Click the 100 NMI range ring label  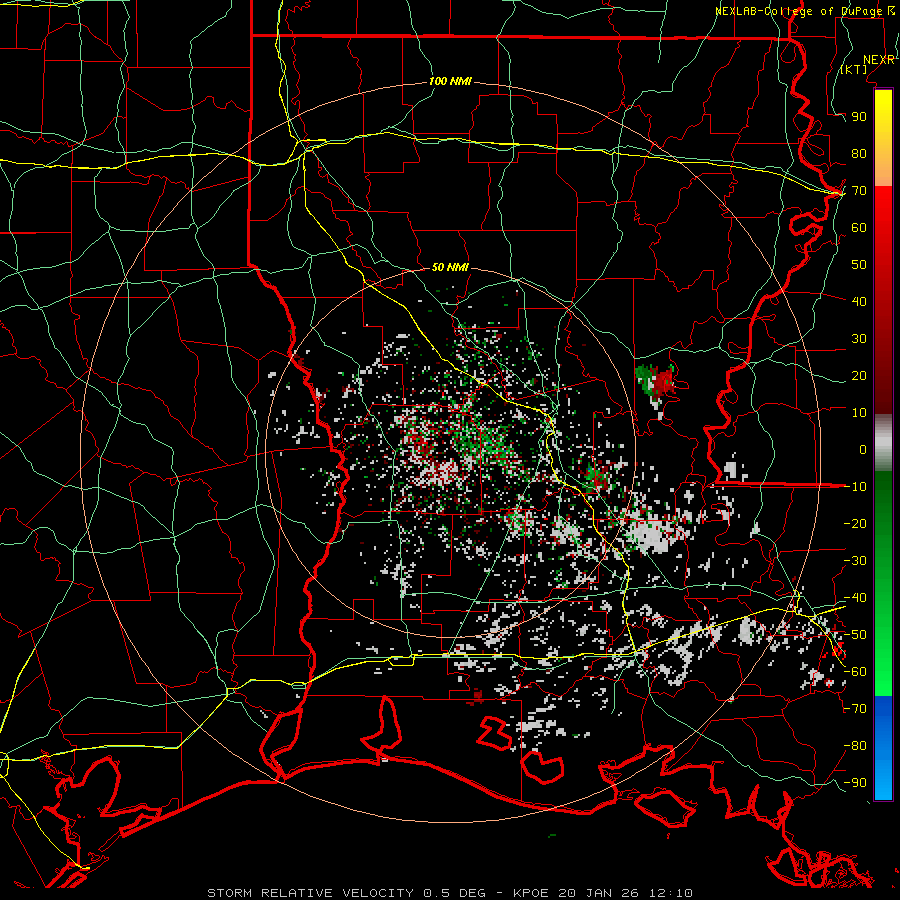[x=450, y=82]
